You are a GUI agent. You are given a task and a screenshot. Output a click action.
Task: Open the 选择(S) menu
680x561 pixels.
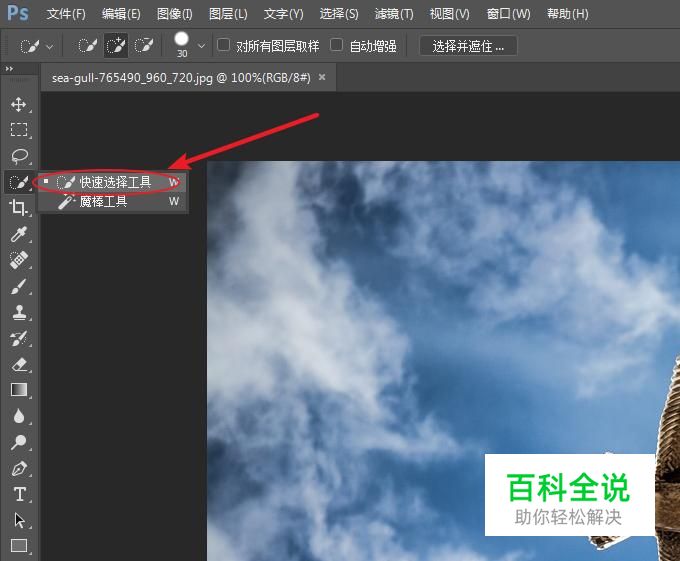(339, 14)
